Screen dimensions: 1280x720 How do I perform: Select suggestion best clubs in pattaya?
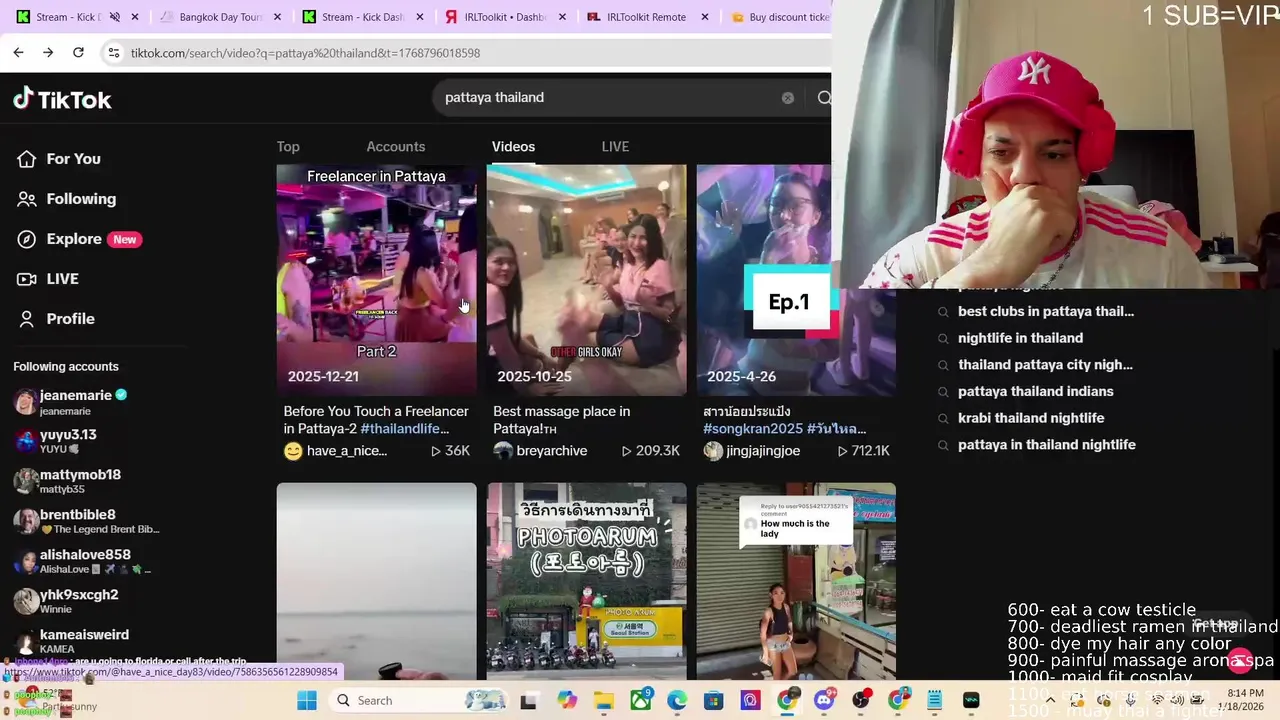click(x=1046, y=311)
